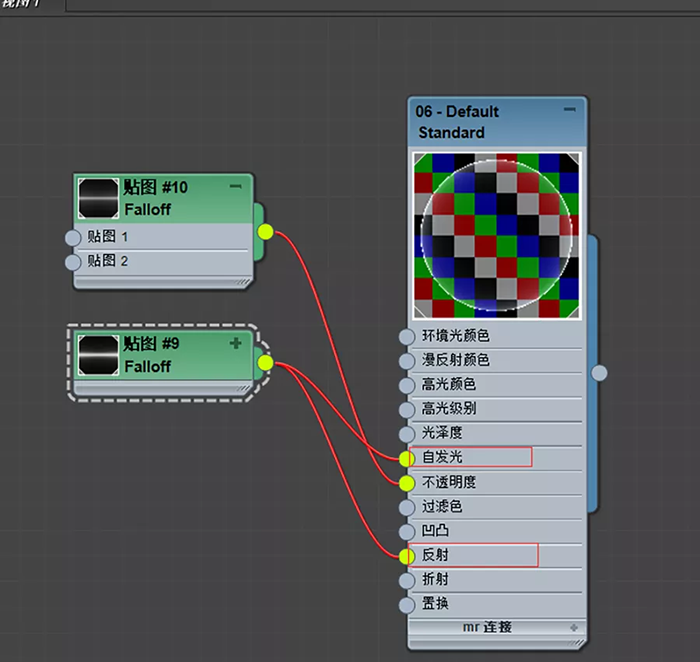Click the 贴图 1 input socket
700x662 pixels.
pyautogui.click(x=73, y=237)
